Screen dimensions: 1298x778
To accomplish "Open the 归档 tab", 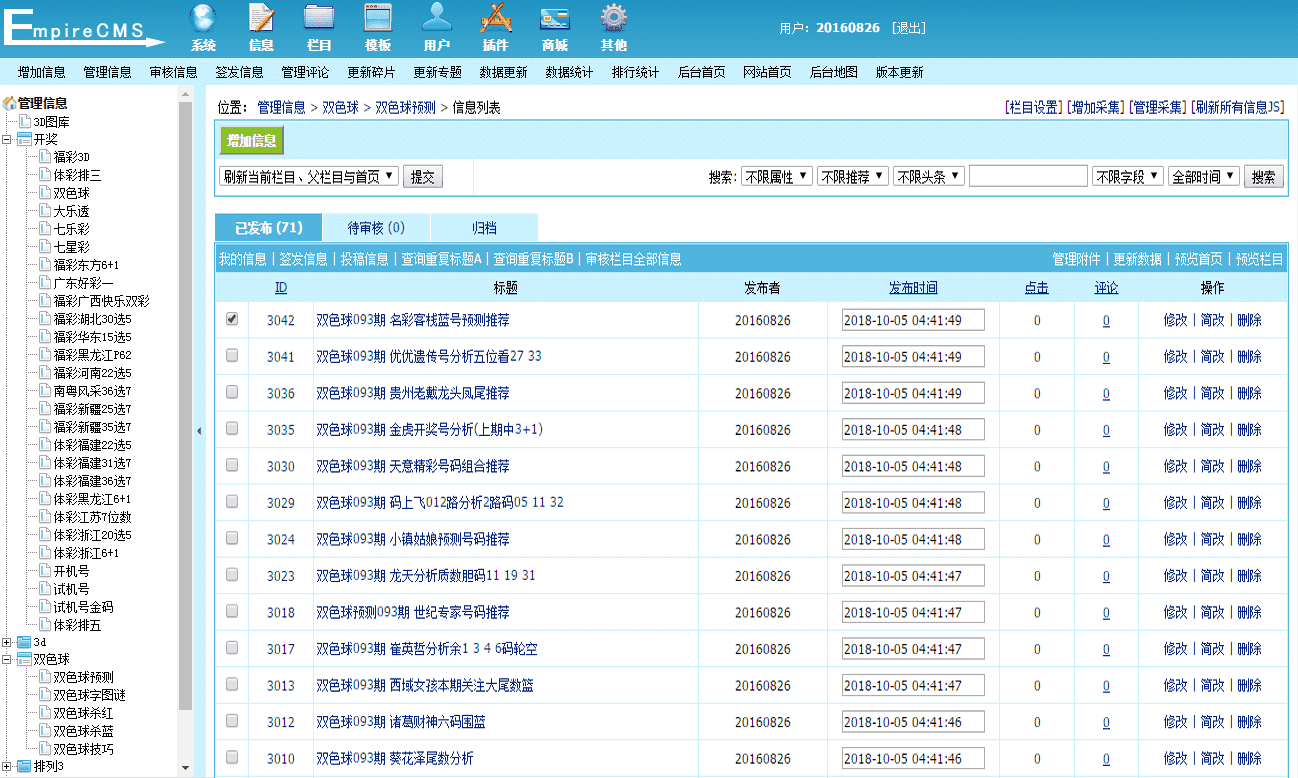I will 484,228.
